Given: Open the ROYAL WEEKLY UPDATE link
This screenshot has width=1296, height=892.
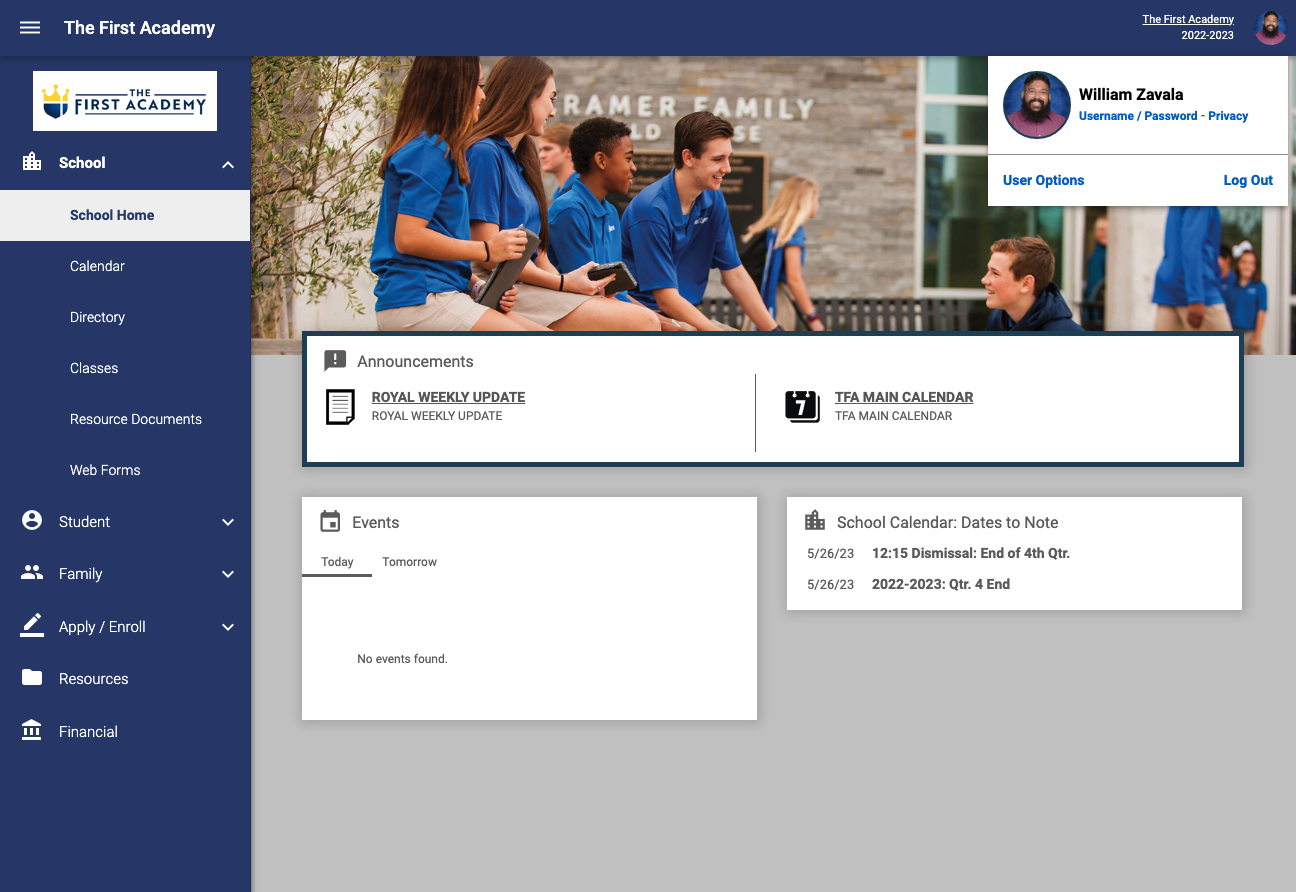Looking at the screenshot, I should 448,397.
